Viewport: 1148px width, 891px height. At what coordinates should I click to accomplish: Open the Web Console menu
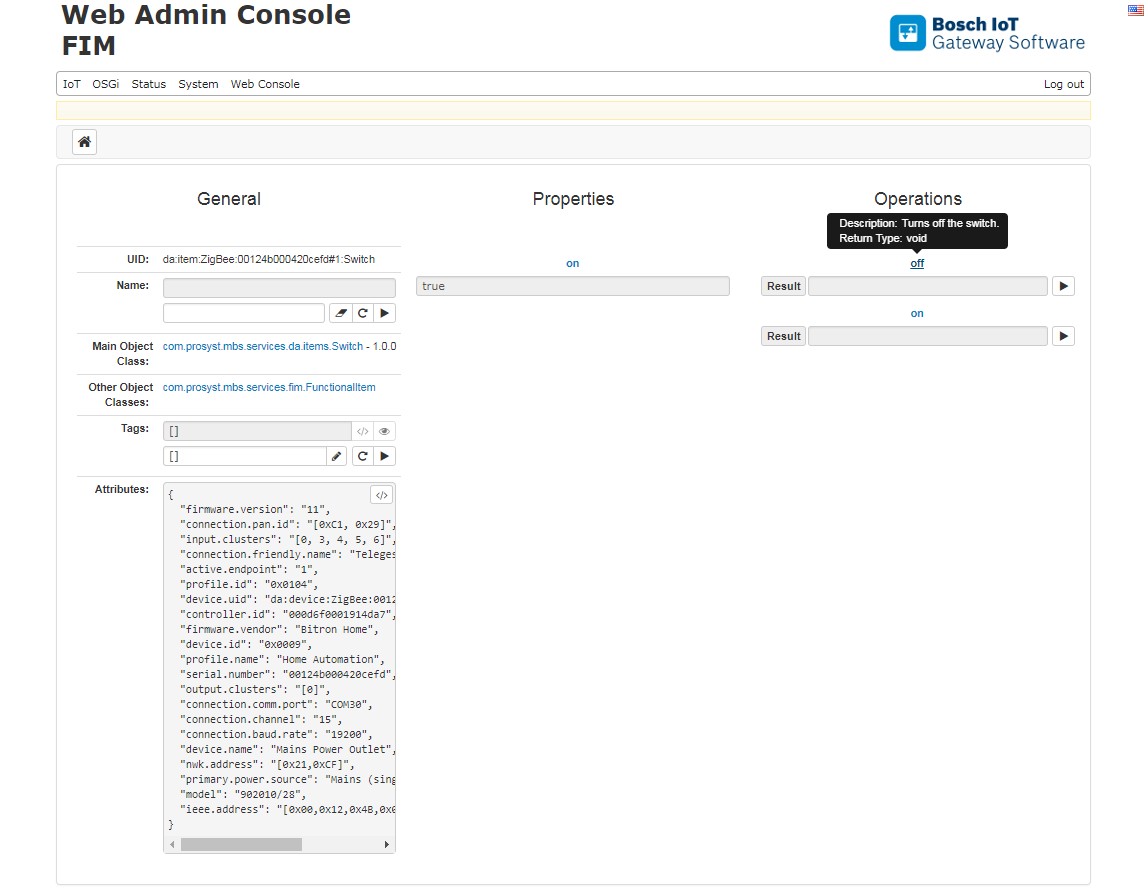coord(265,84)
